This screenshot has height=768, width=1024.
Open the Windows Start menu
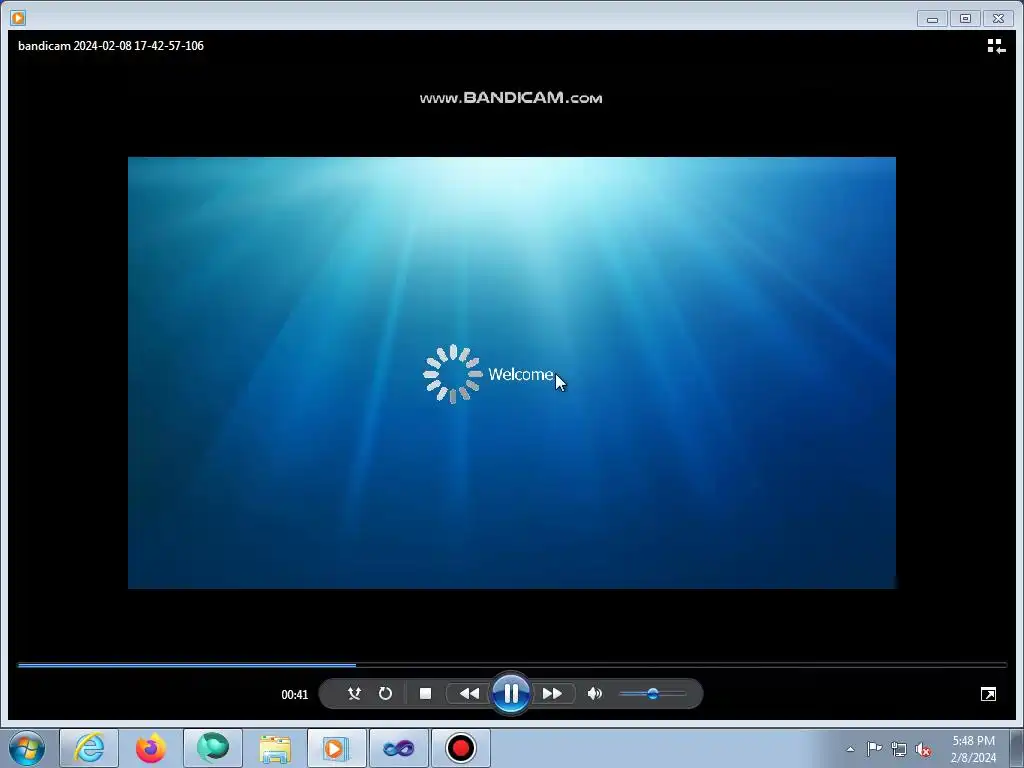click(x=27, y=748)
